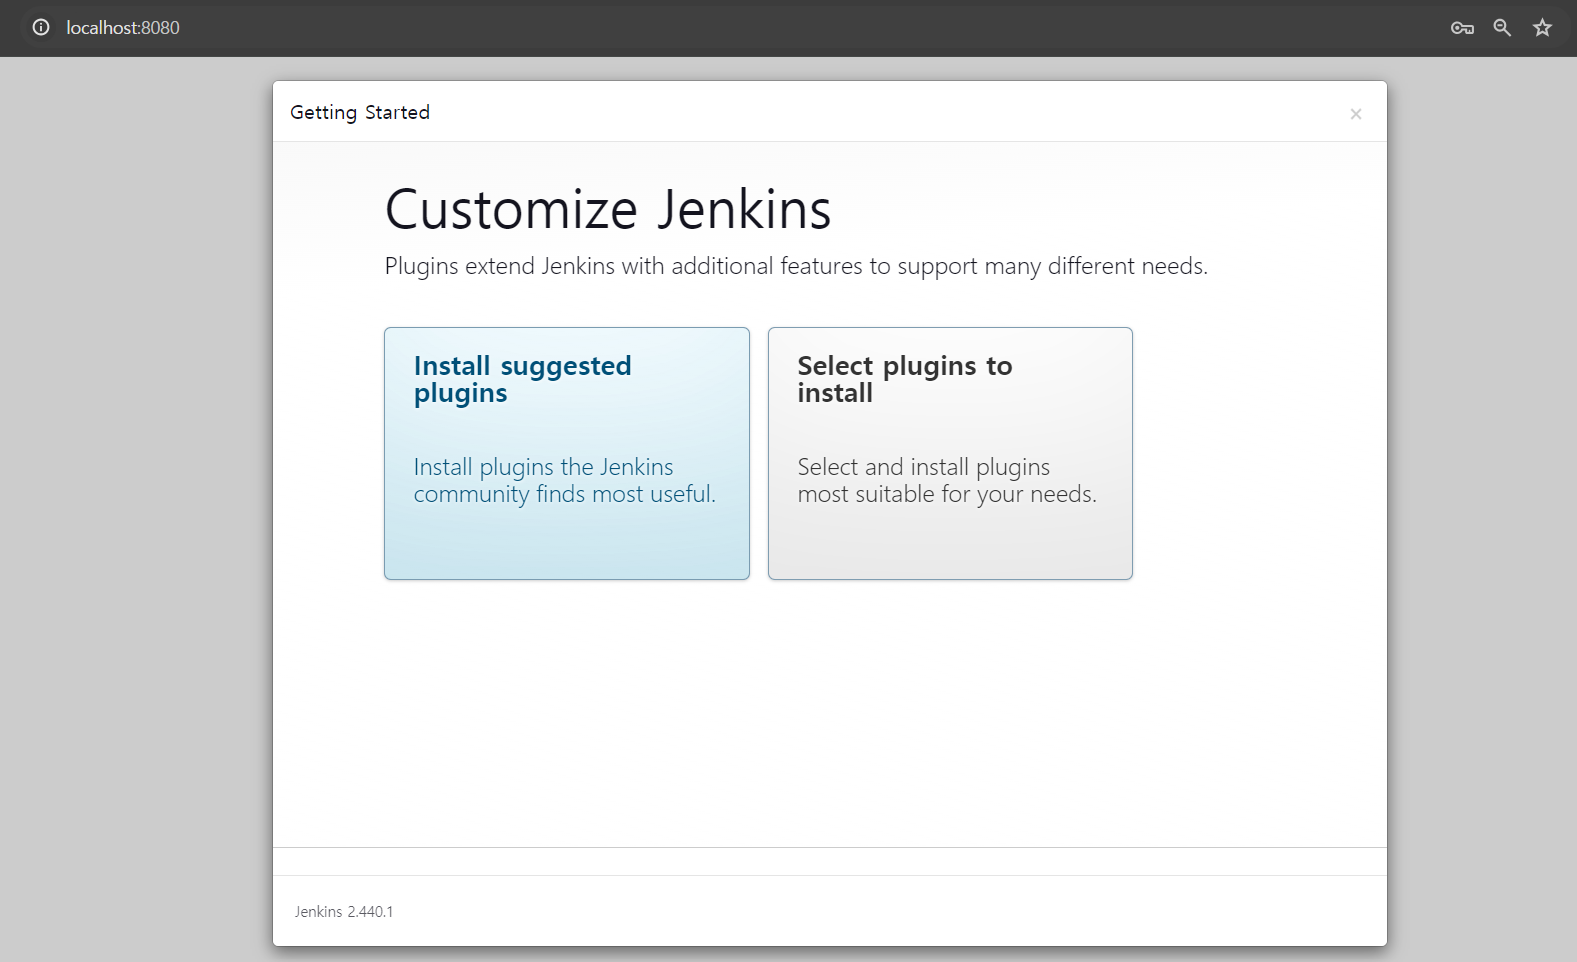Close the Getting Started dialog

[x=1356, y=114]
